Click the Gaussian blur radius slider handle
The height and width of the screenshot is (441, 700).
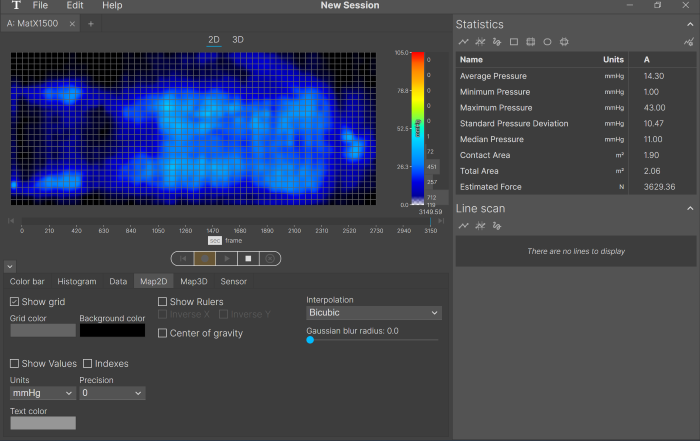[310, 340]
